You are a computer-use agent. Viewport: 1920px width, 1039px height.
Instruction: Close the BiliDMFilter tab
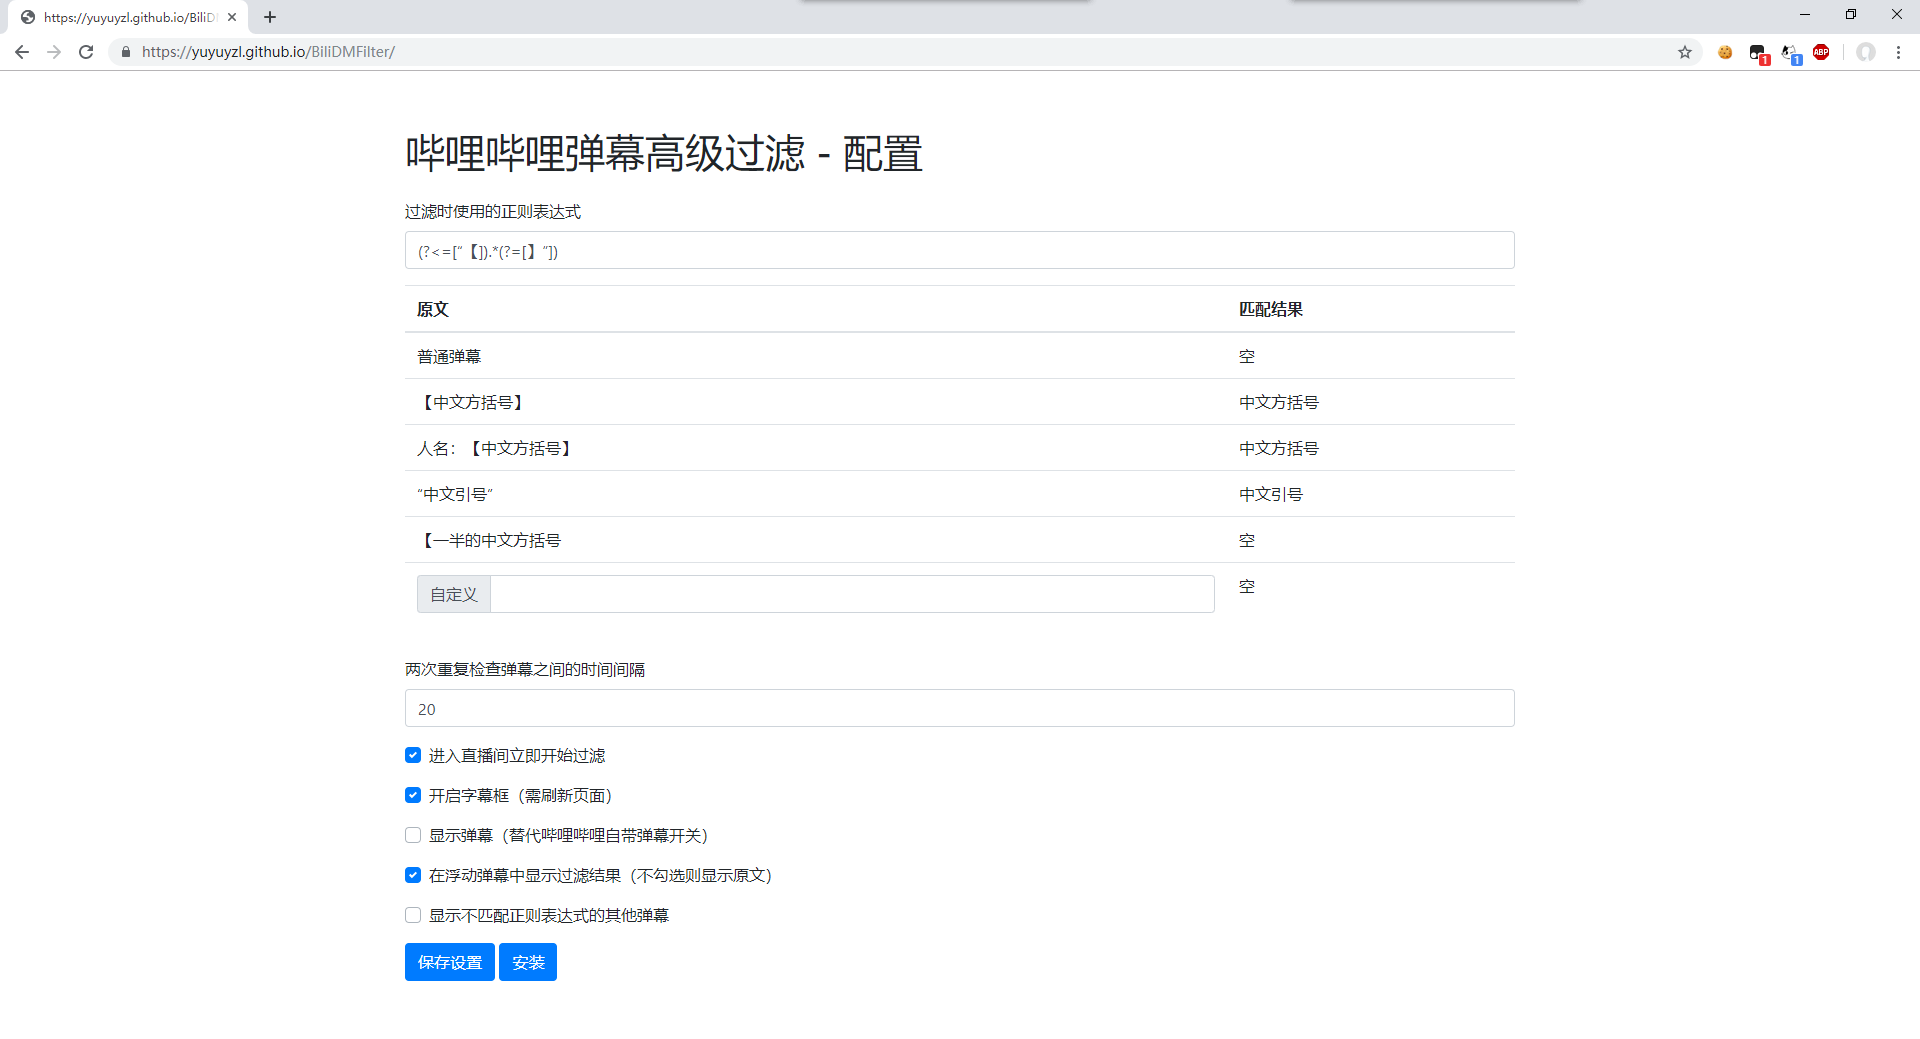[232, 17]
